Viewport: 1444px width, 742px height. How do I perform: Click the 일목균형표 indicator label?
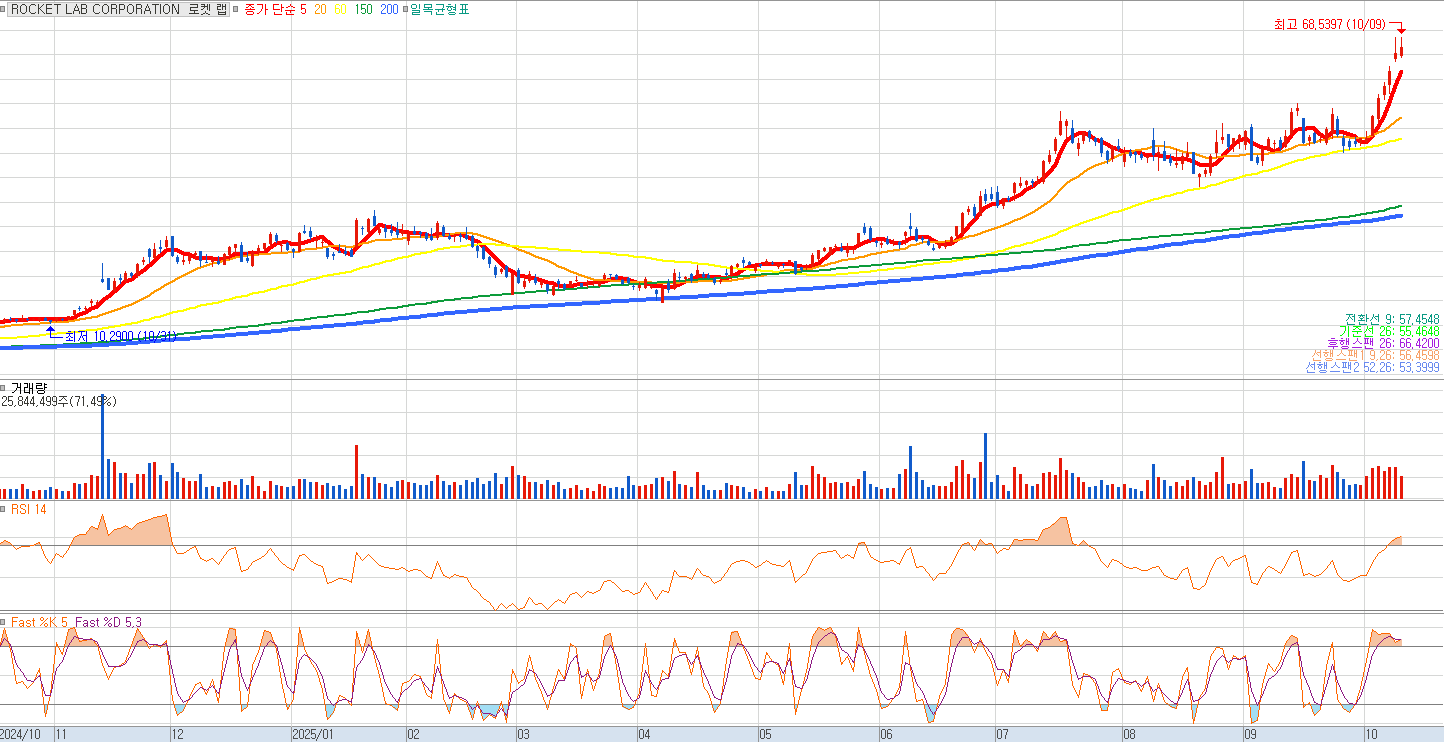(x=439, y=9)
